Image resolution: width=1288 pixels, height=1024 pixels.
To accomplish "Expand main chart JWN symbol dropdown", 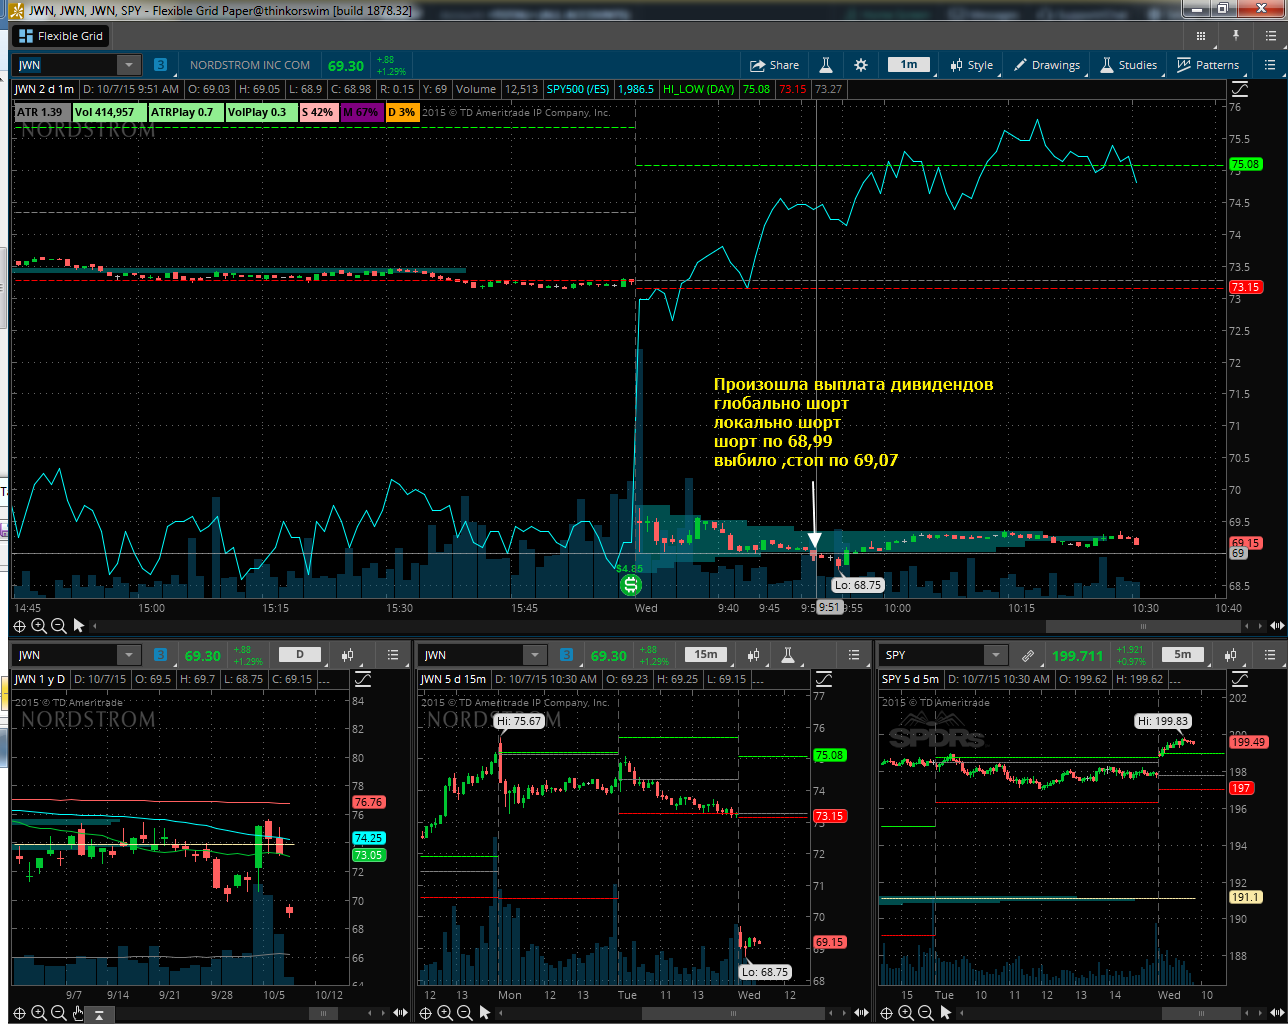I will click(x=129, y=65).
